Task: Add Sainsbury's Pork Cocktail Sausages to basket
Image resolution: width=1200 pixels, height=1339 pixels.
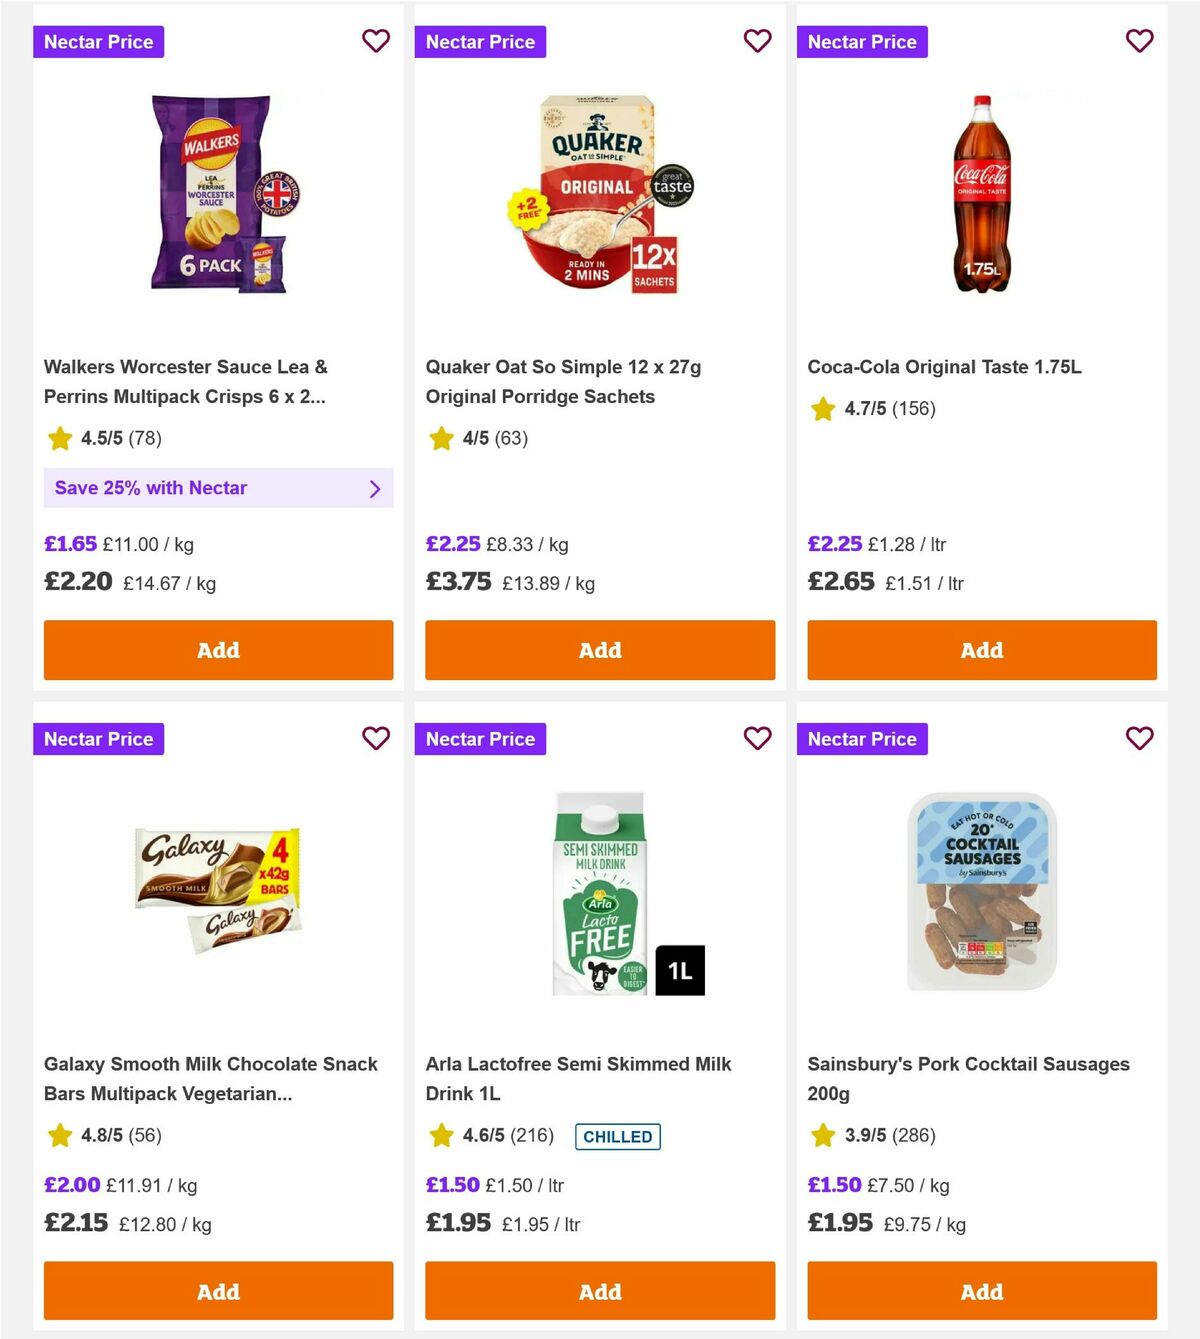Action: 982,1291
